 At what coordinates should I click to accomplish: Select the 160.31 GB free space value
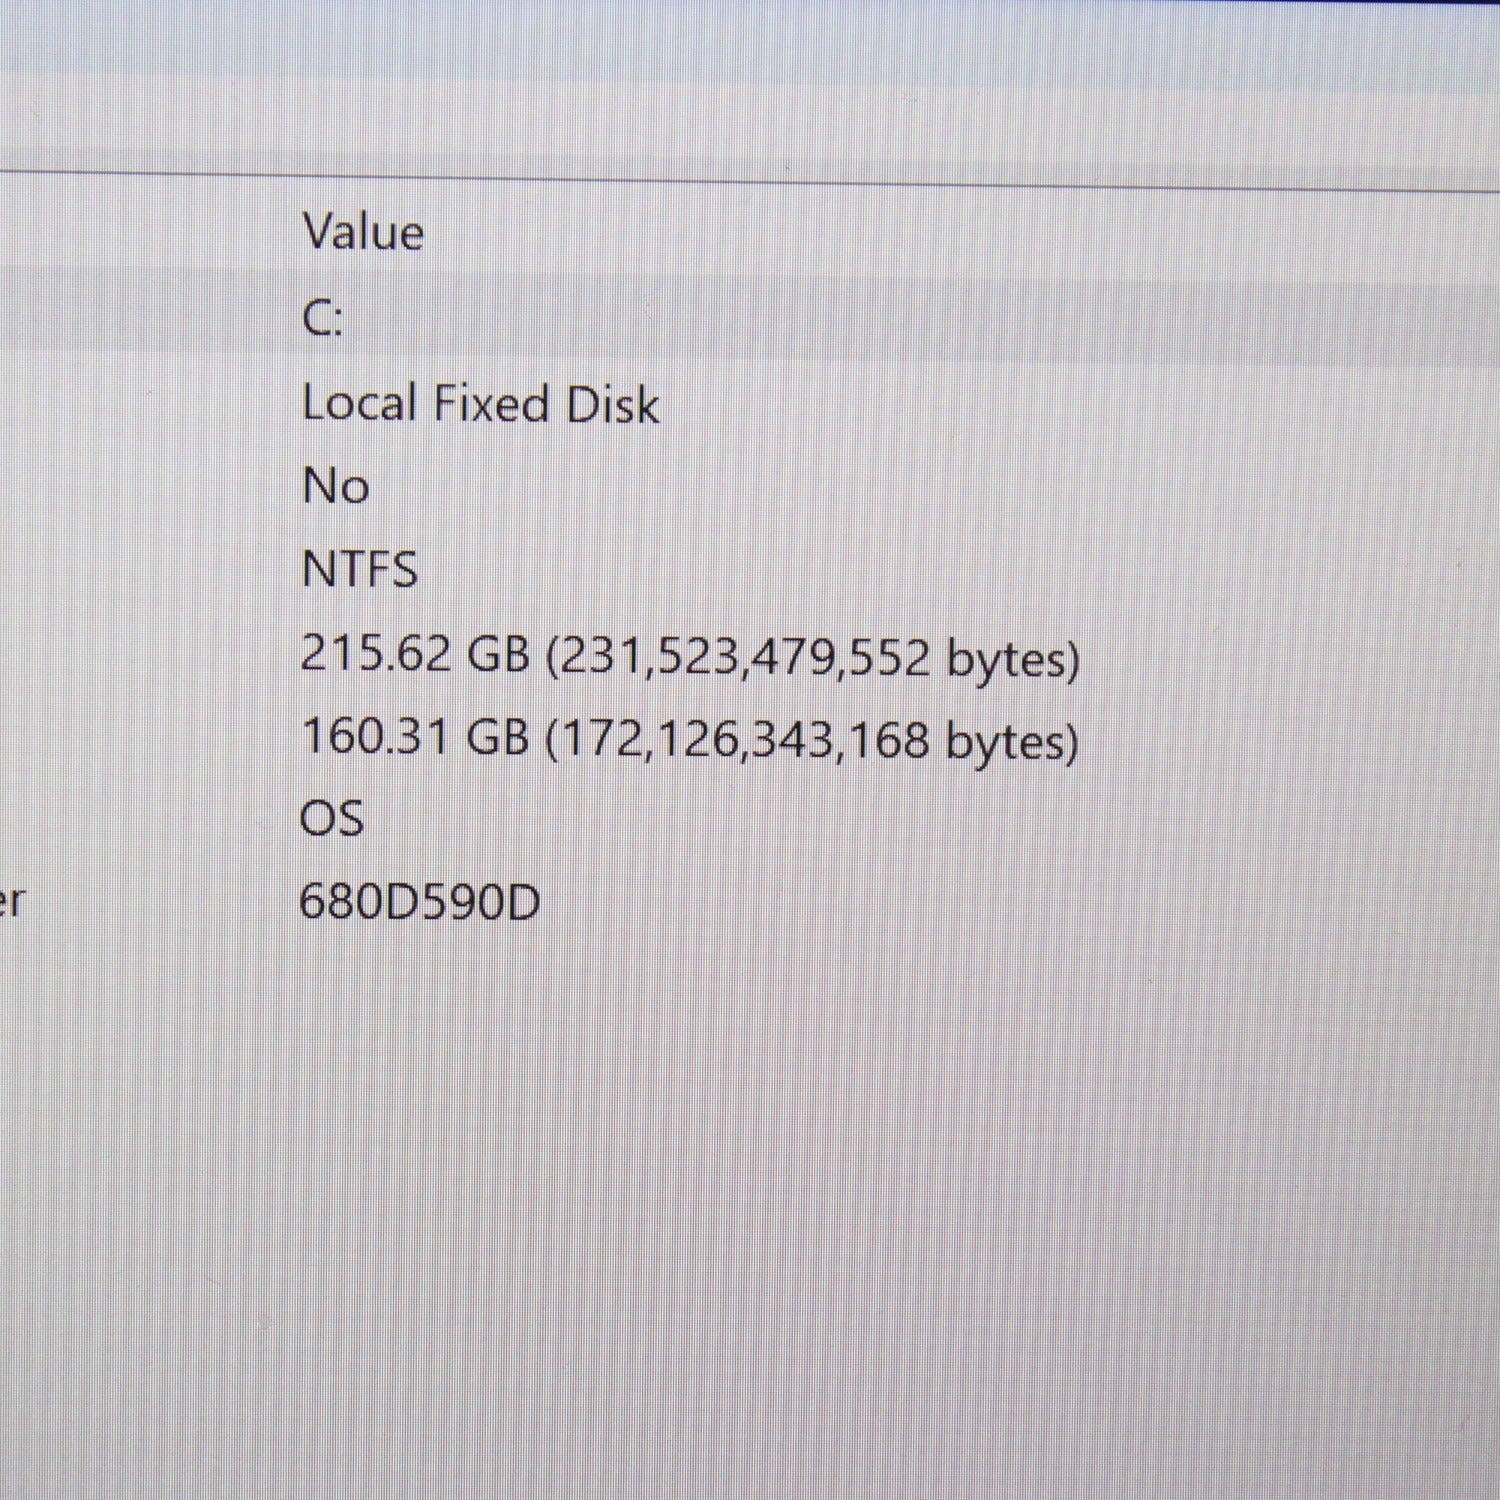click(x=690, y=739)
